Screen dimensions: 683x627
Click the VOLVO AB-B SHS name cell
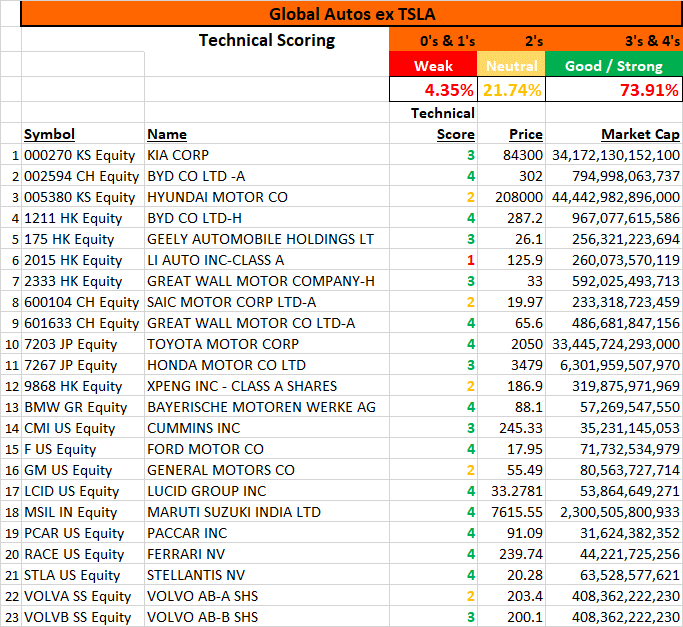click(x=267, y=617)
